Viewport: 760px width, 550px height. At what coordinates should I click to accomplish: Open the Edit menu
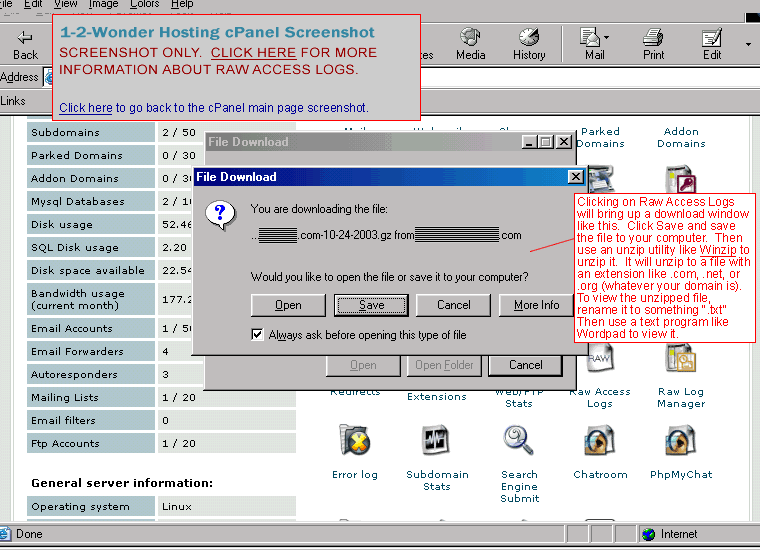pos(33,4)
